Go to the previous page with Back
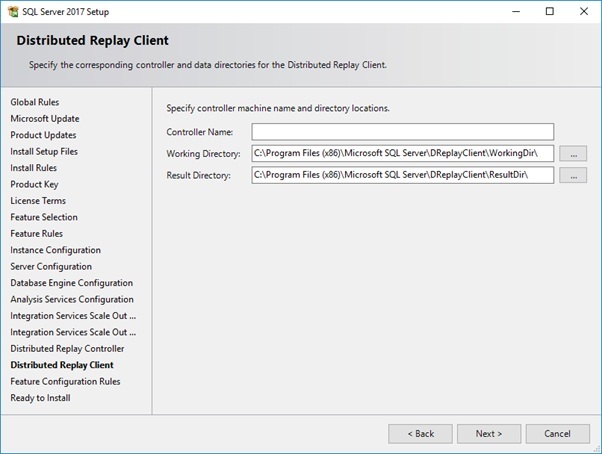Image resolution: width=602 pixels, height=454 pixels. [420, 434]
